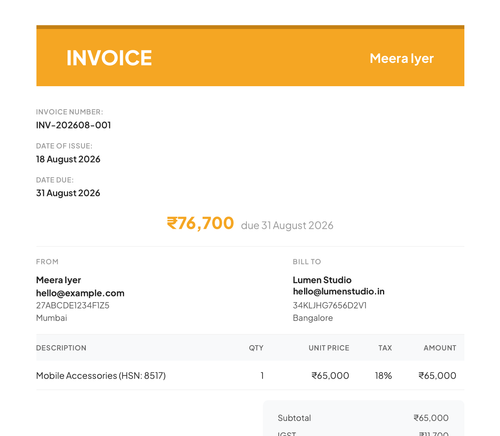Click the Lumen Studio client name
Image resolution: width=500 pixels, height=436 pixels.
(322, 280)
